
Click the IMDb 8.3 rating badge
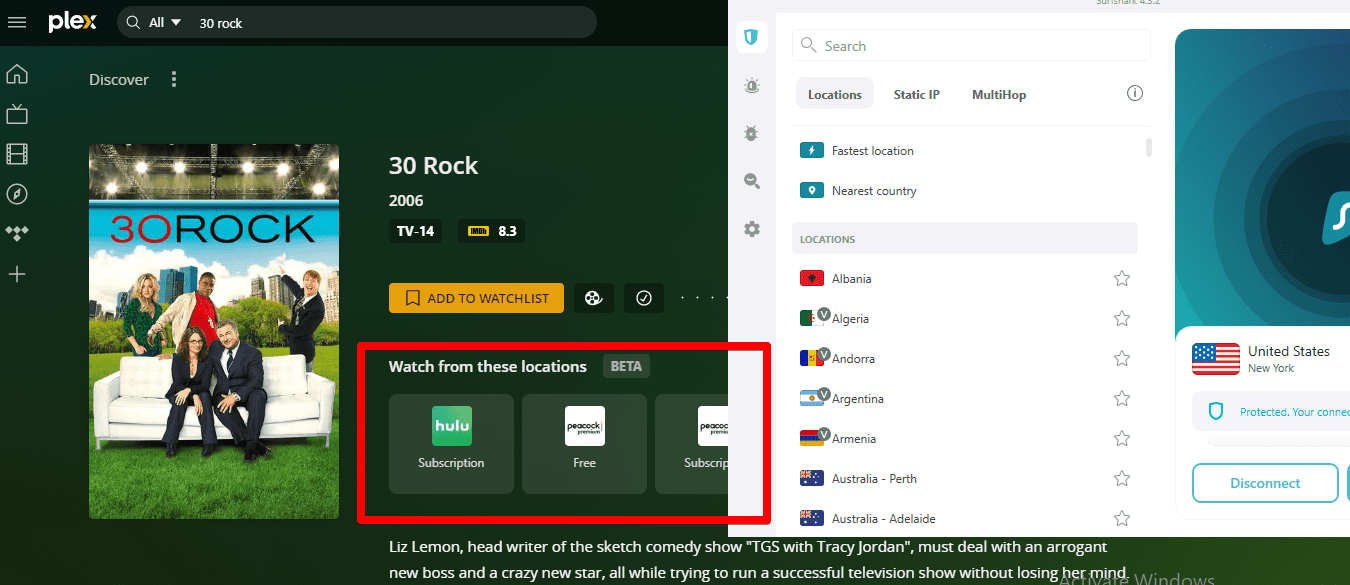[492, 231]
